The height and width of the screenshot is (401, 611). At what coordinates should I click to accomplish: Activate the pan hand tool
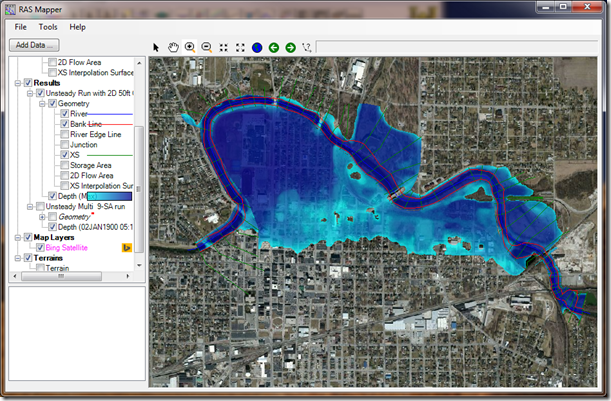point(173,47)
